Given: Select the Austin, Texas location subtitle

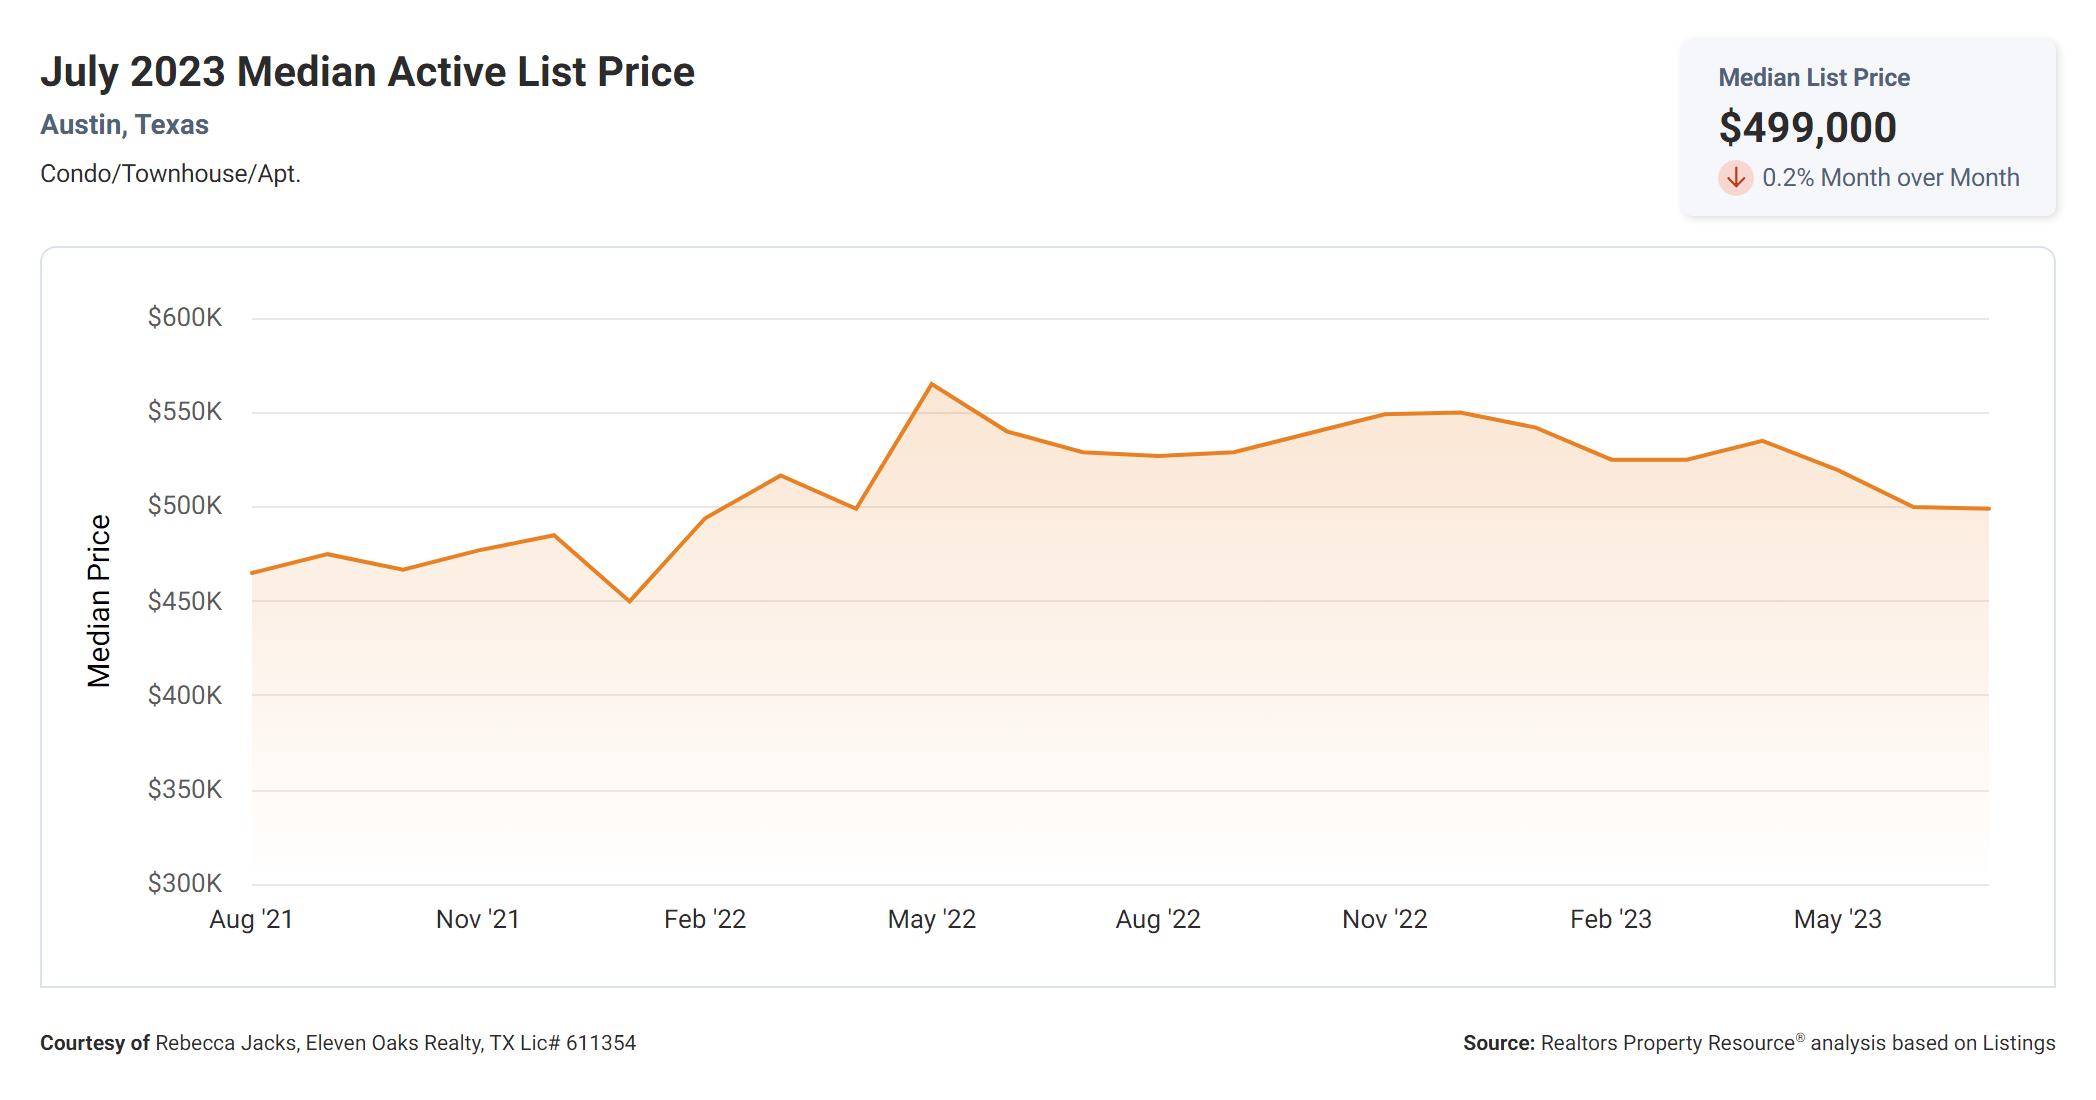Looking at the screenshot, I should tap(124, 125).
